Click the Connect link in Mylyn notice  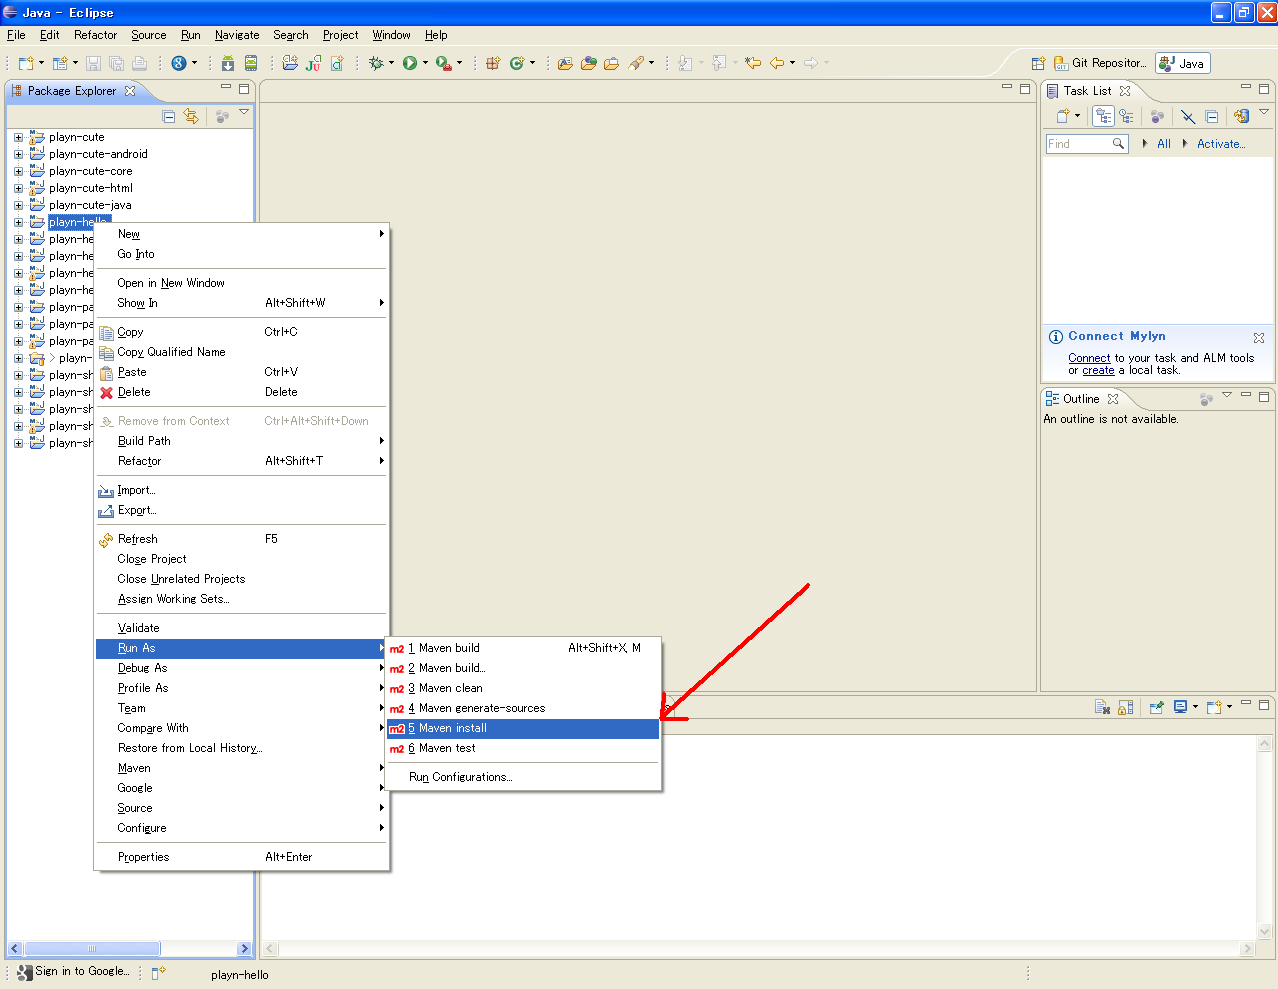coord(1089,358)
